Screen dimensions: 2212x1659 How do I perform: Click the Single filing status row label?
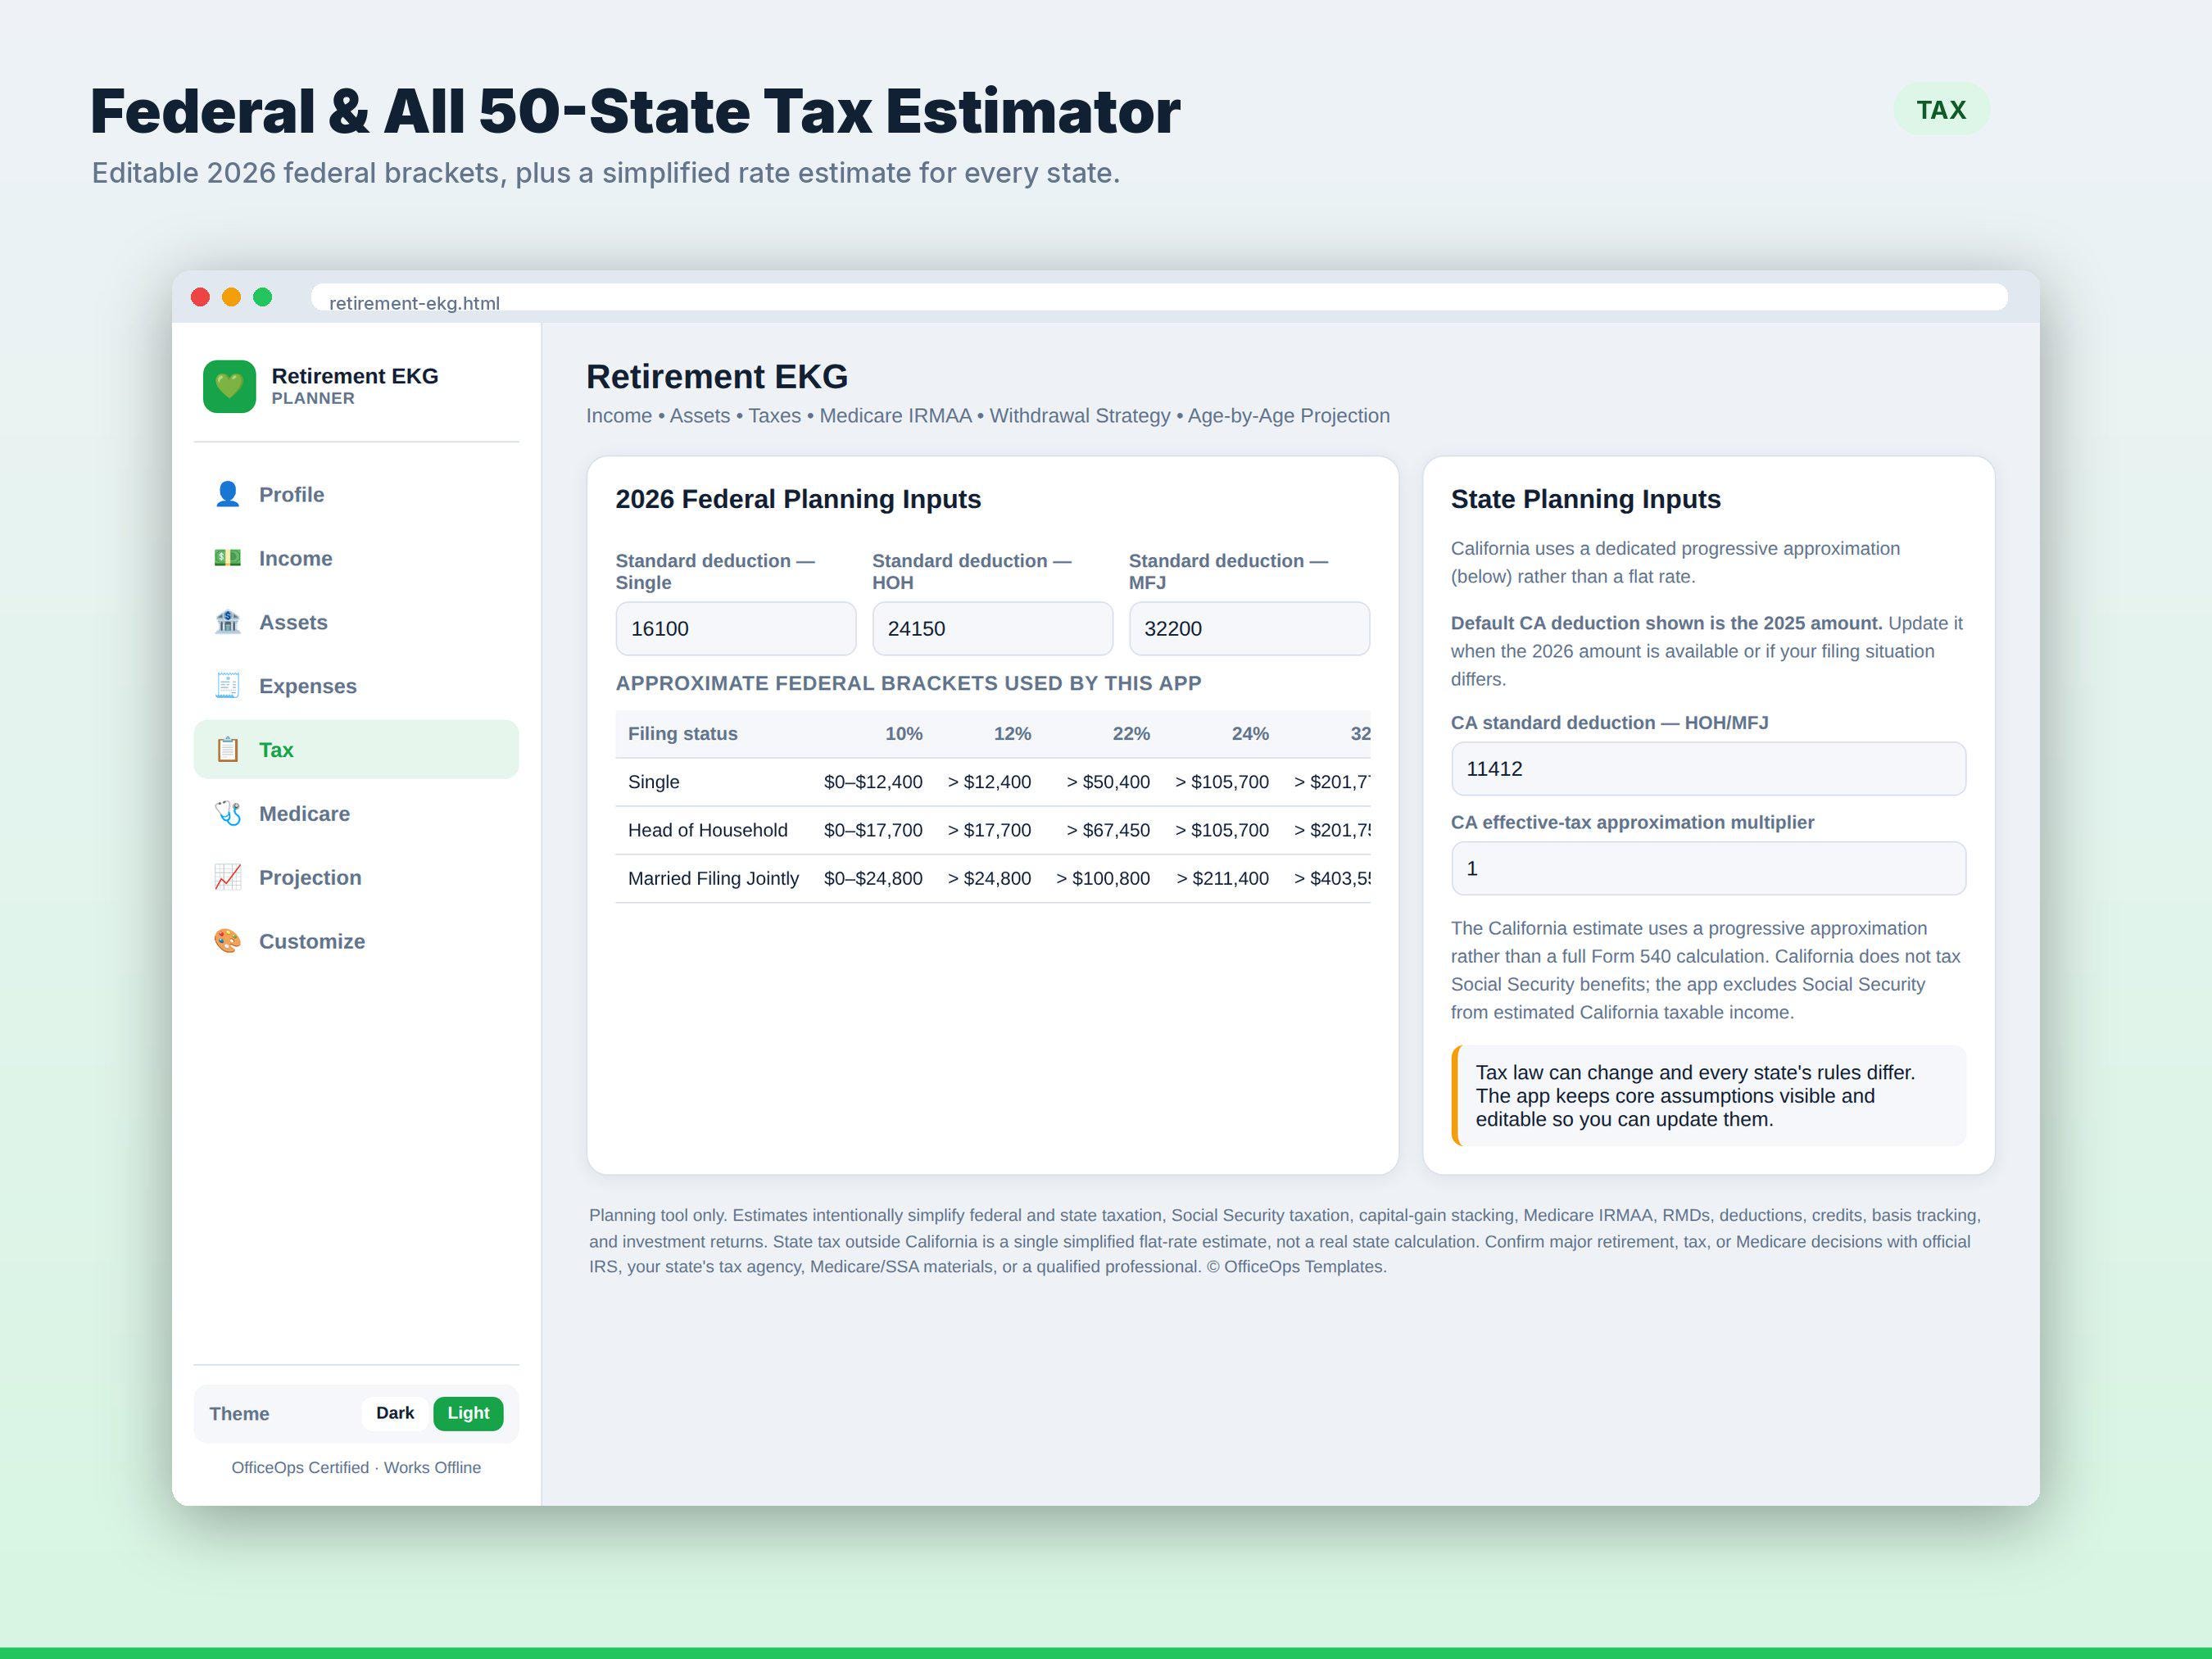(x=654, y=782)
